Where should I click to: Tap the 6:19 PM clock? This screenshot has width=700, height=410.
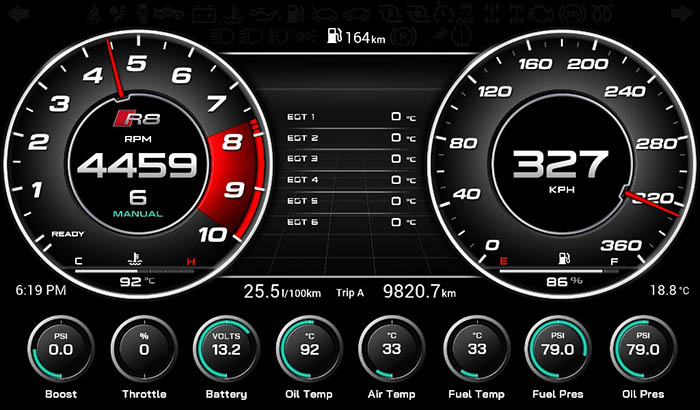[41, 291]
